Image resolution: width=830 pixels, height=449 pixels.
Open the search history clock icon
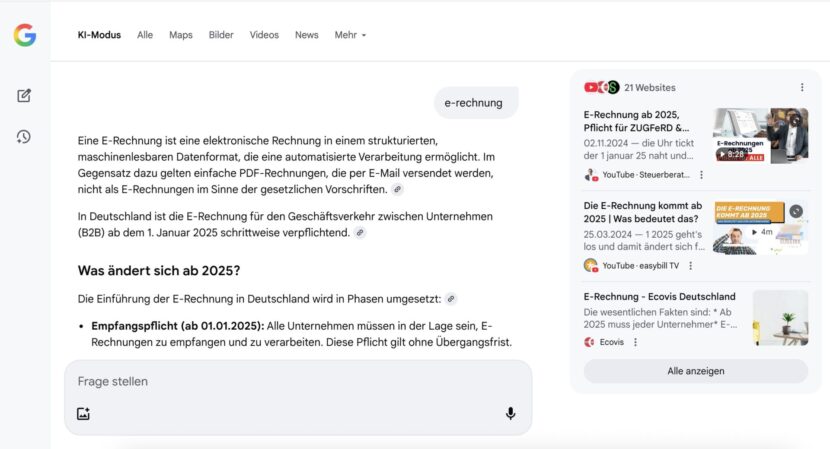[25, 136]
